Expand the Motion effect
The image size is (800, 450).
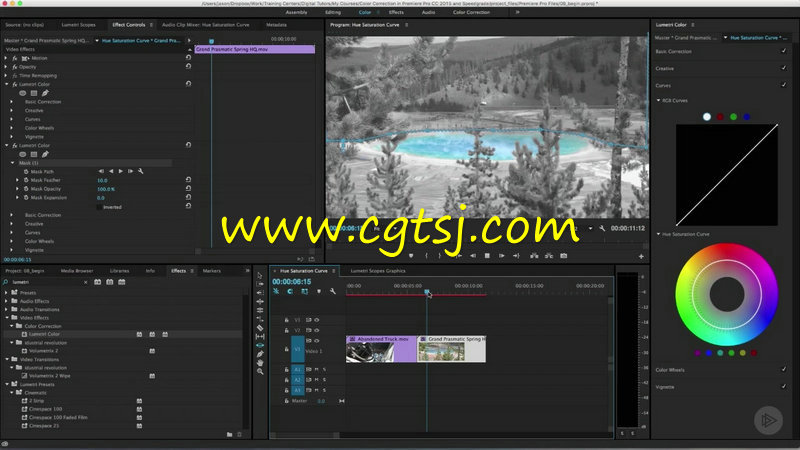click(x=6, y=58)
